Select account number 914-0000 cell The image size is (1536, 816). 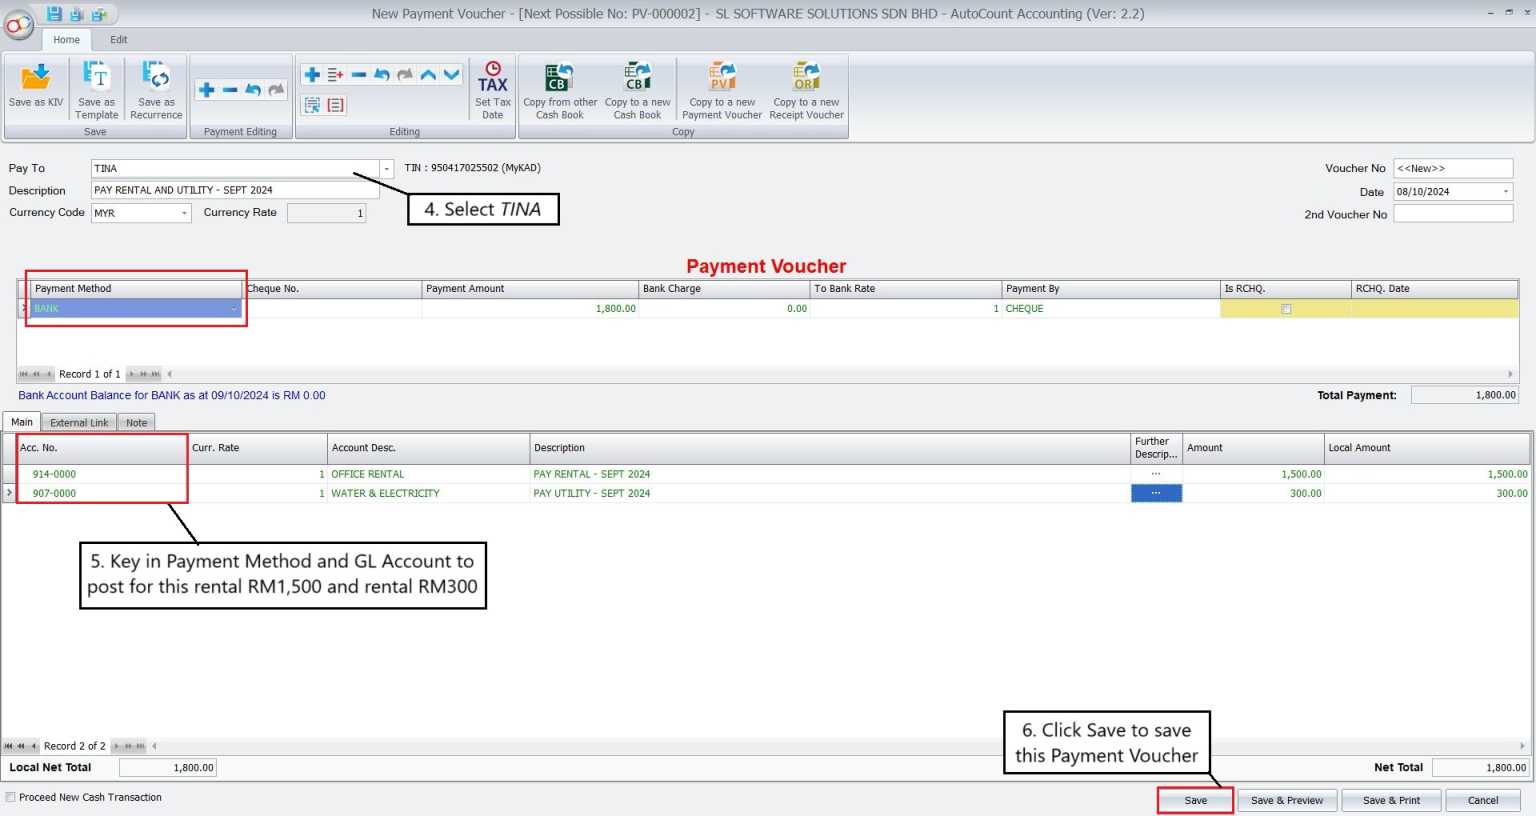click(103, 474)
